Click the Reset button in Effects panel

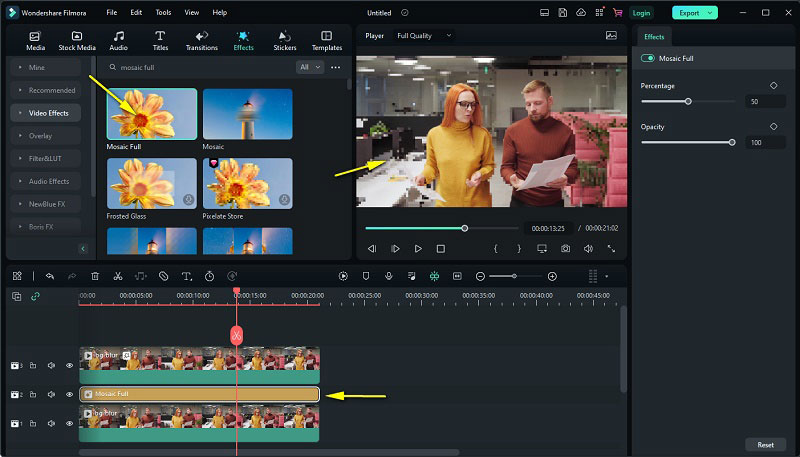(x=765, y=445)
